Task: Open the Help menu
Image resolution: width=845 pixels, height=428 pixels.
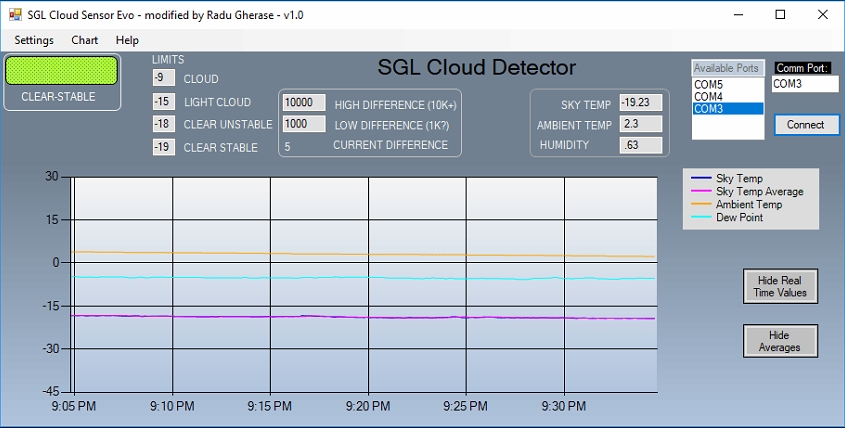Action: click(127, 40)
